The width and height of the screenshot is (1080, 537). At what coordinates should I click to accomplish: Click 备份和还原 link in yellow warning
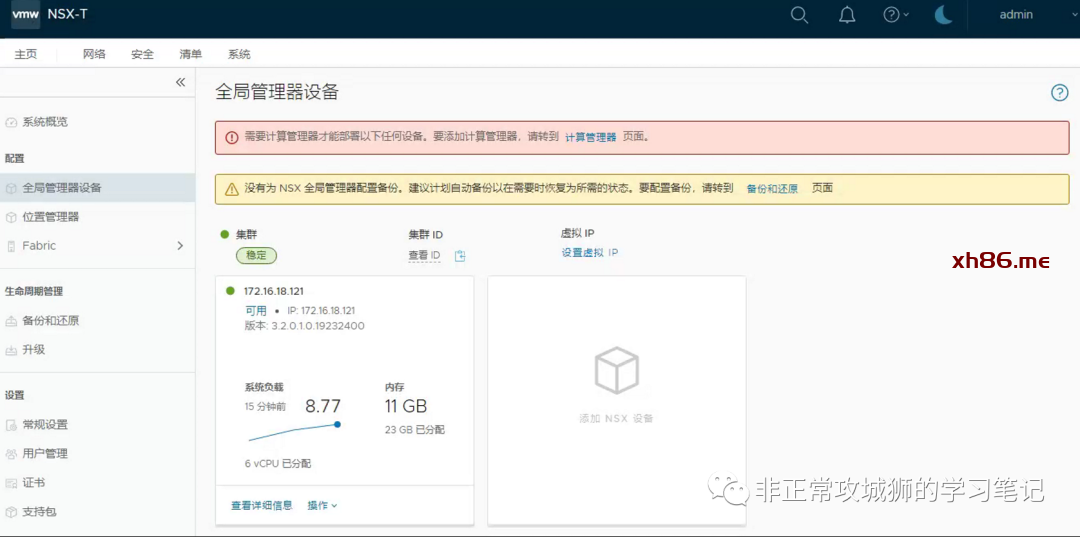coord(772,189)
